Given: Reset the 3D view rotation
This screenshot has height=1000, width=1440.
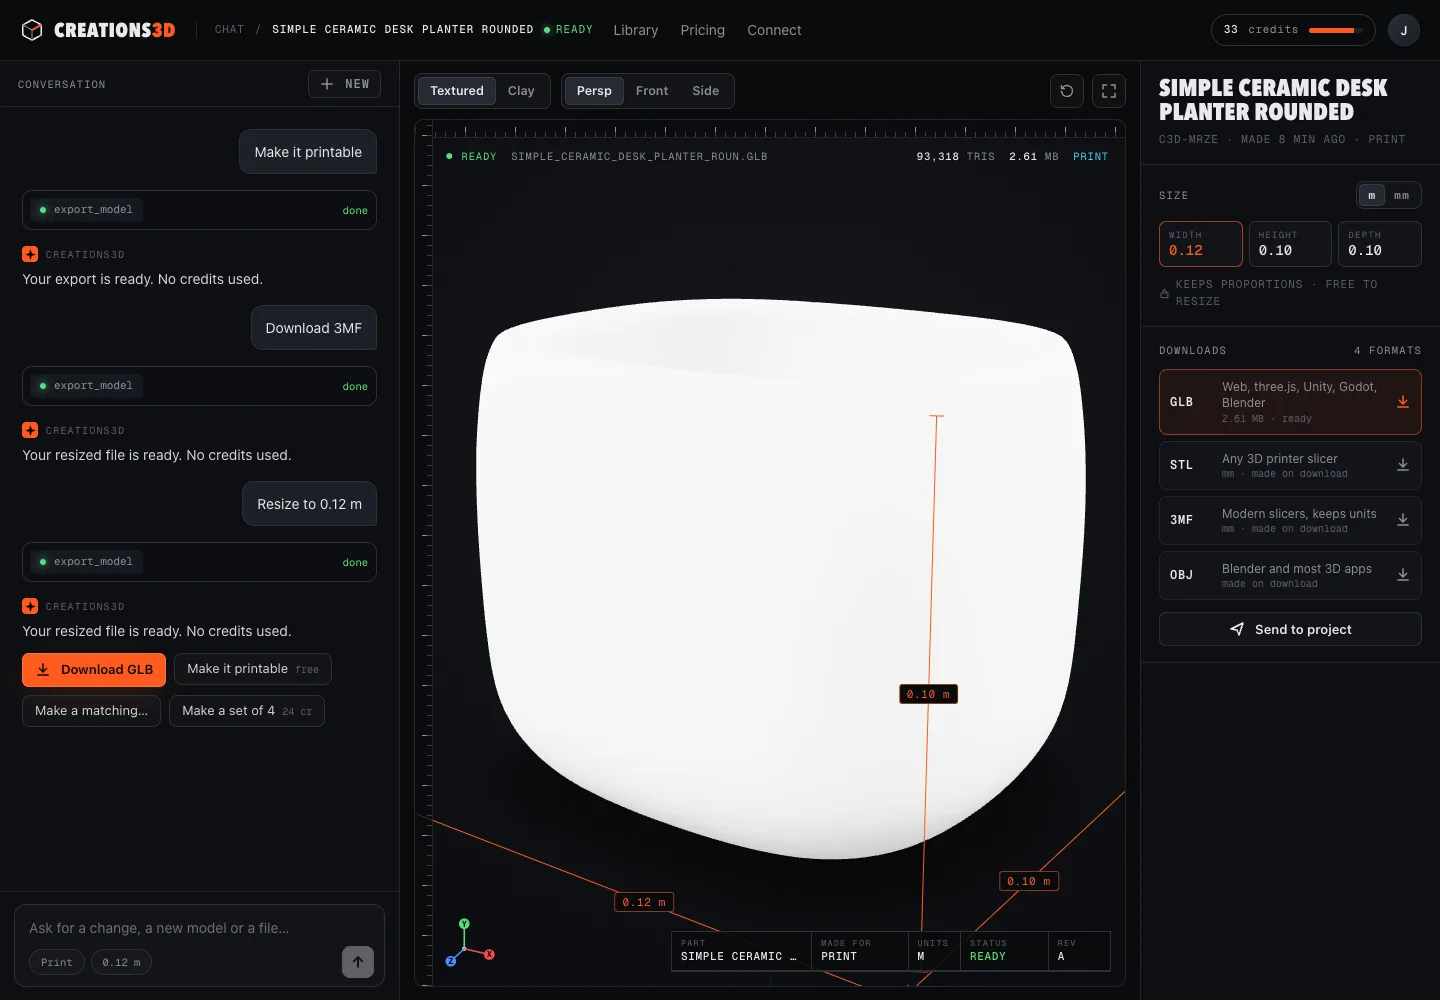Looking at the screenshot, I should (1067, 91).
